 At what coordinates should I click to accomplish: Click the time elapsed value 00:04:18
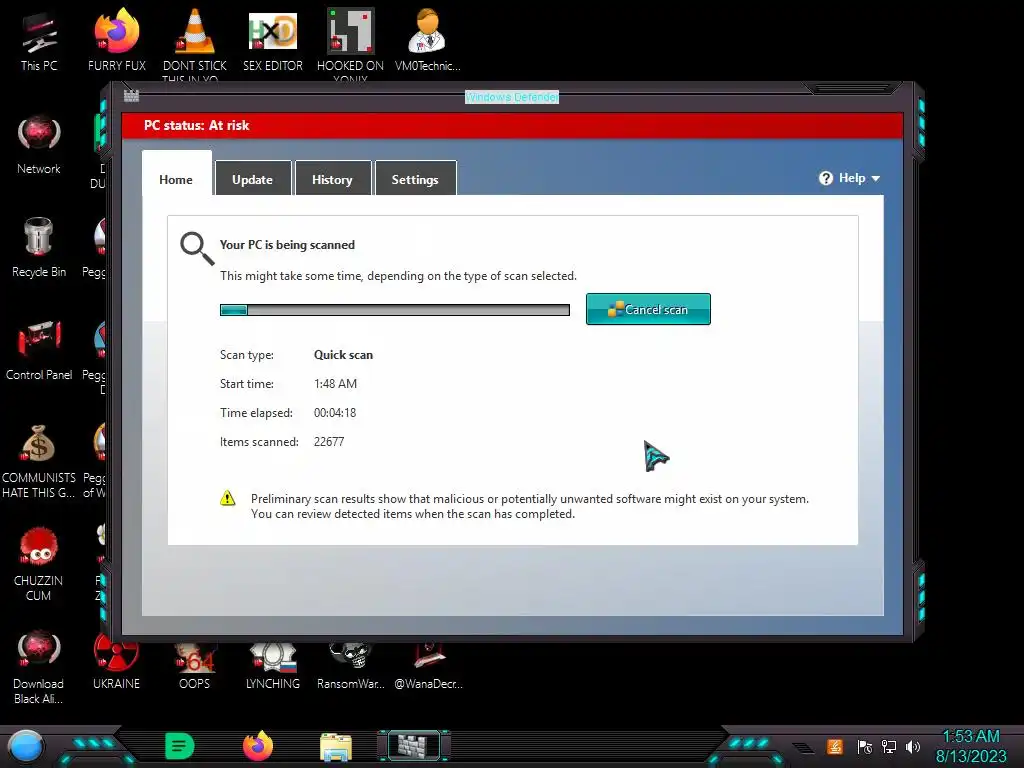pyautogui.click(x=335, y=413)
